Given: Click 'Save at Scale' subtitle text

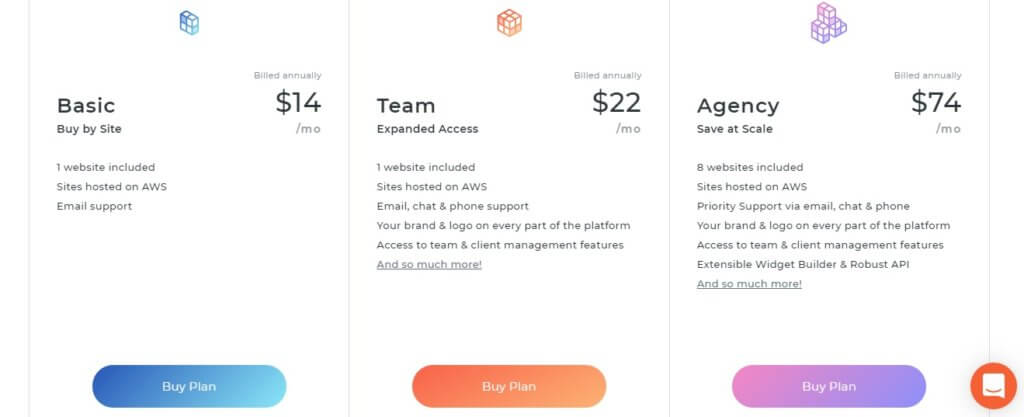Looking at the screenshot, I should (x=734, y=129).
